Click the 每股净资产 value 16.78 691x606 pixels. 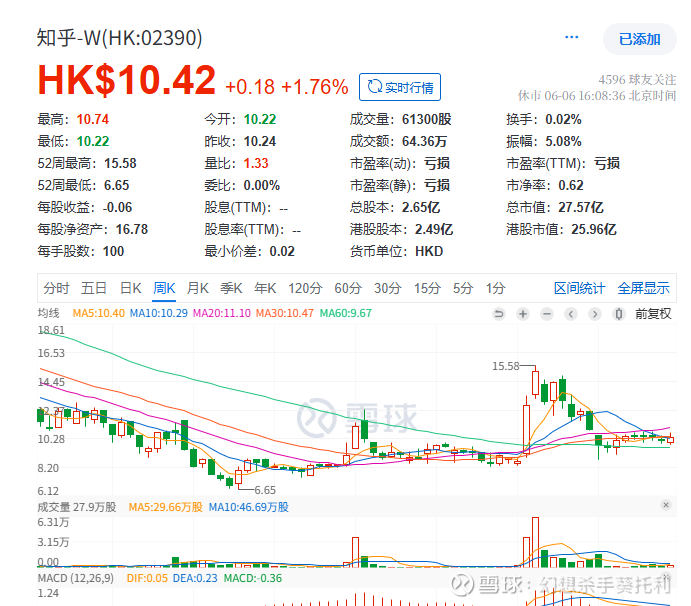132,230
